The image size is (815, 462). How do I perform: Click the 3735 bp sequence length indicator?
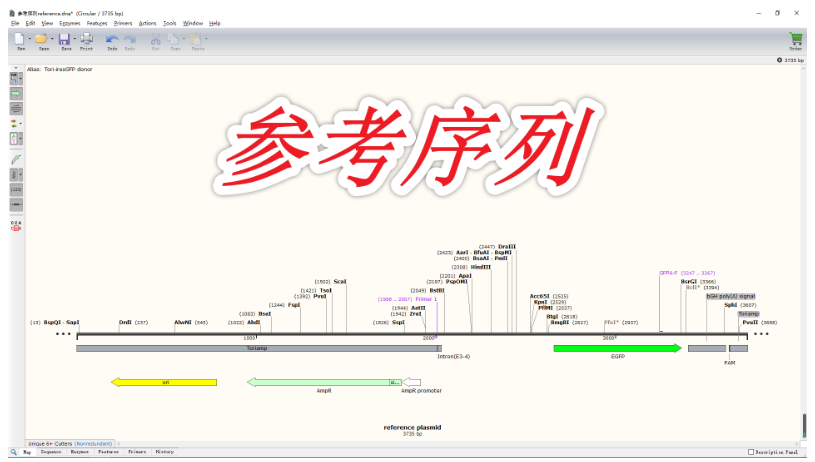click(790, 60)
